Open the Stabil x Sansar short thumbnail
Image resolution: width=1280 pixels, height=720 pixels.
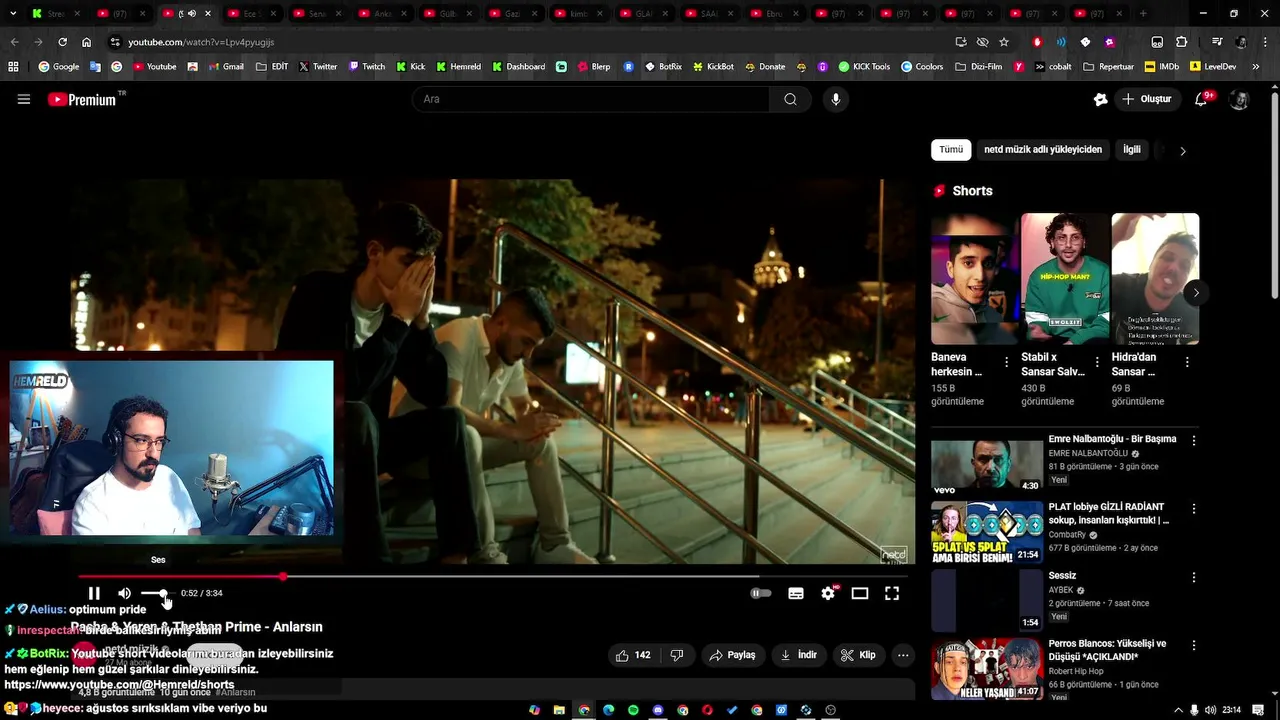click(x=1065, y=279)
